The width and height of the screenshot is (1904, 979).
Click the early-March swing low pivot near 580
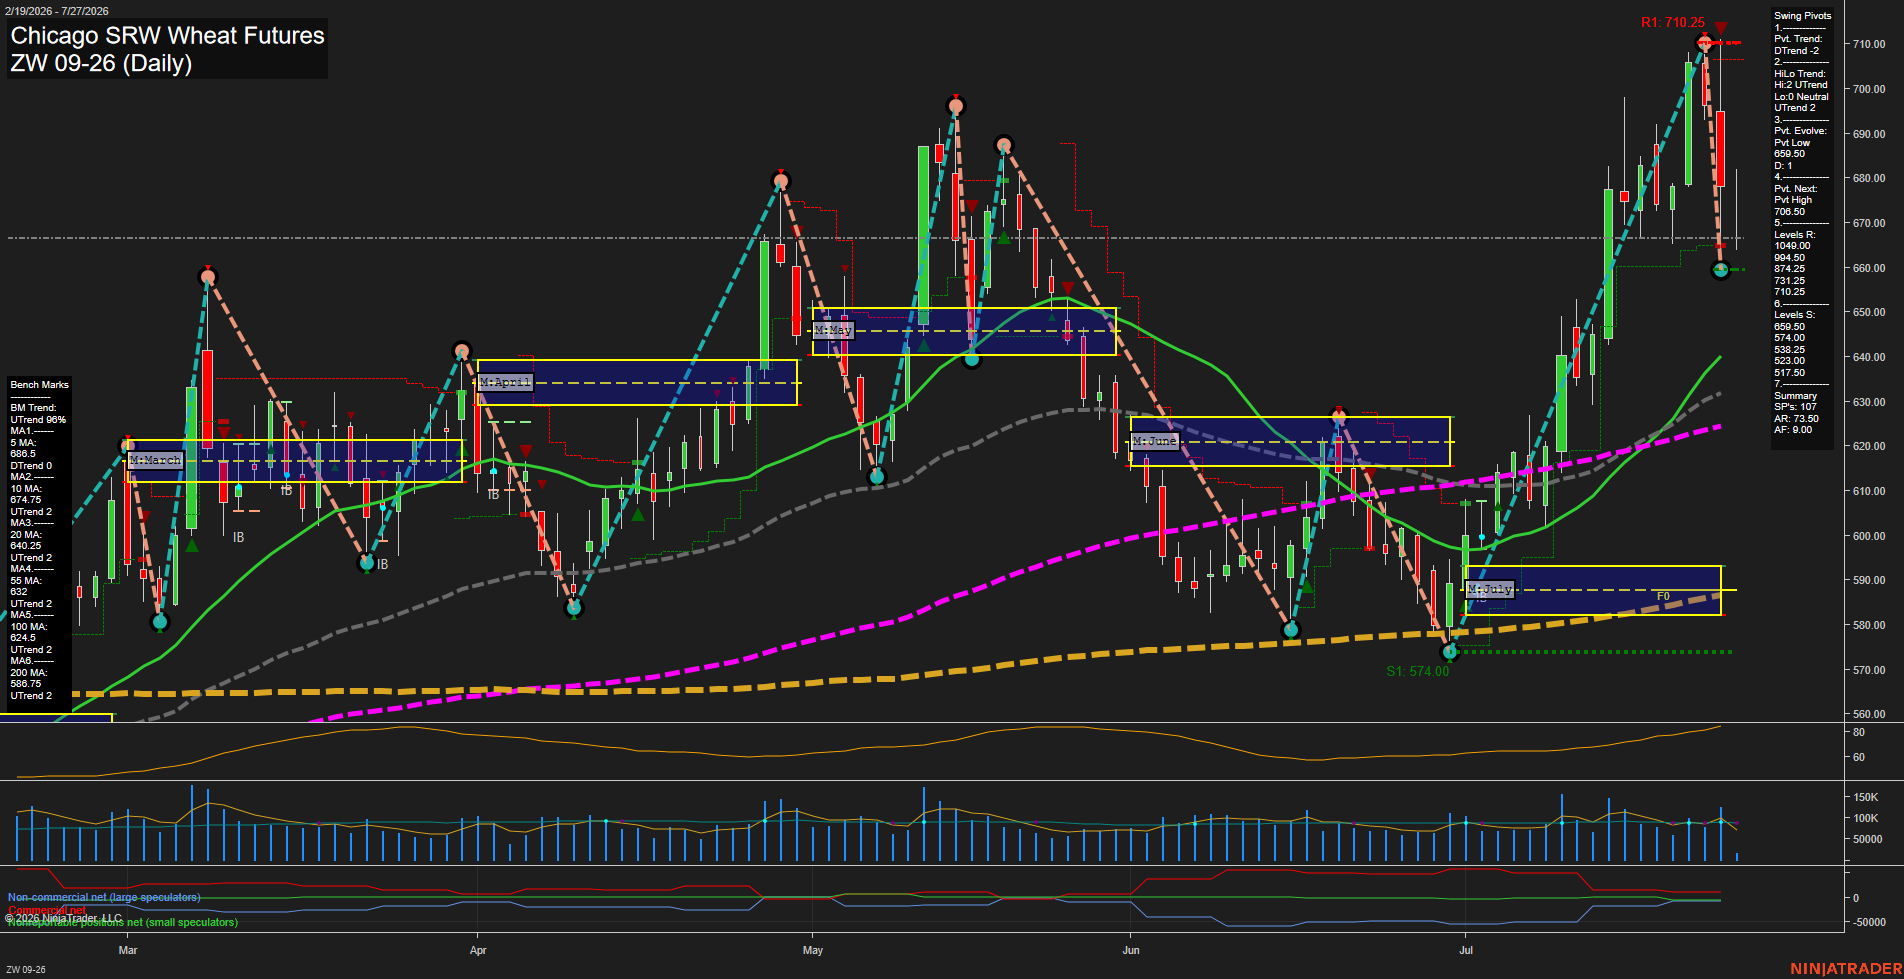click(160, 622)
